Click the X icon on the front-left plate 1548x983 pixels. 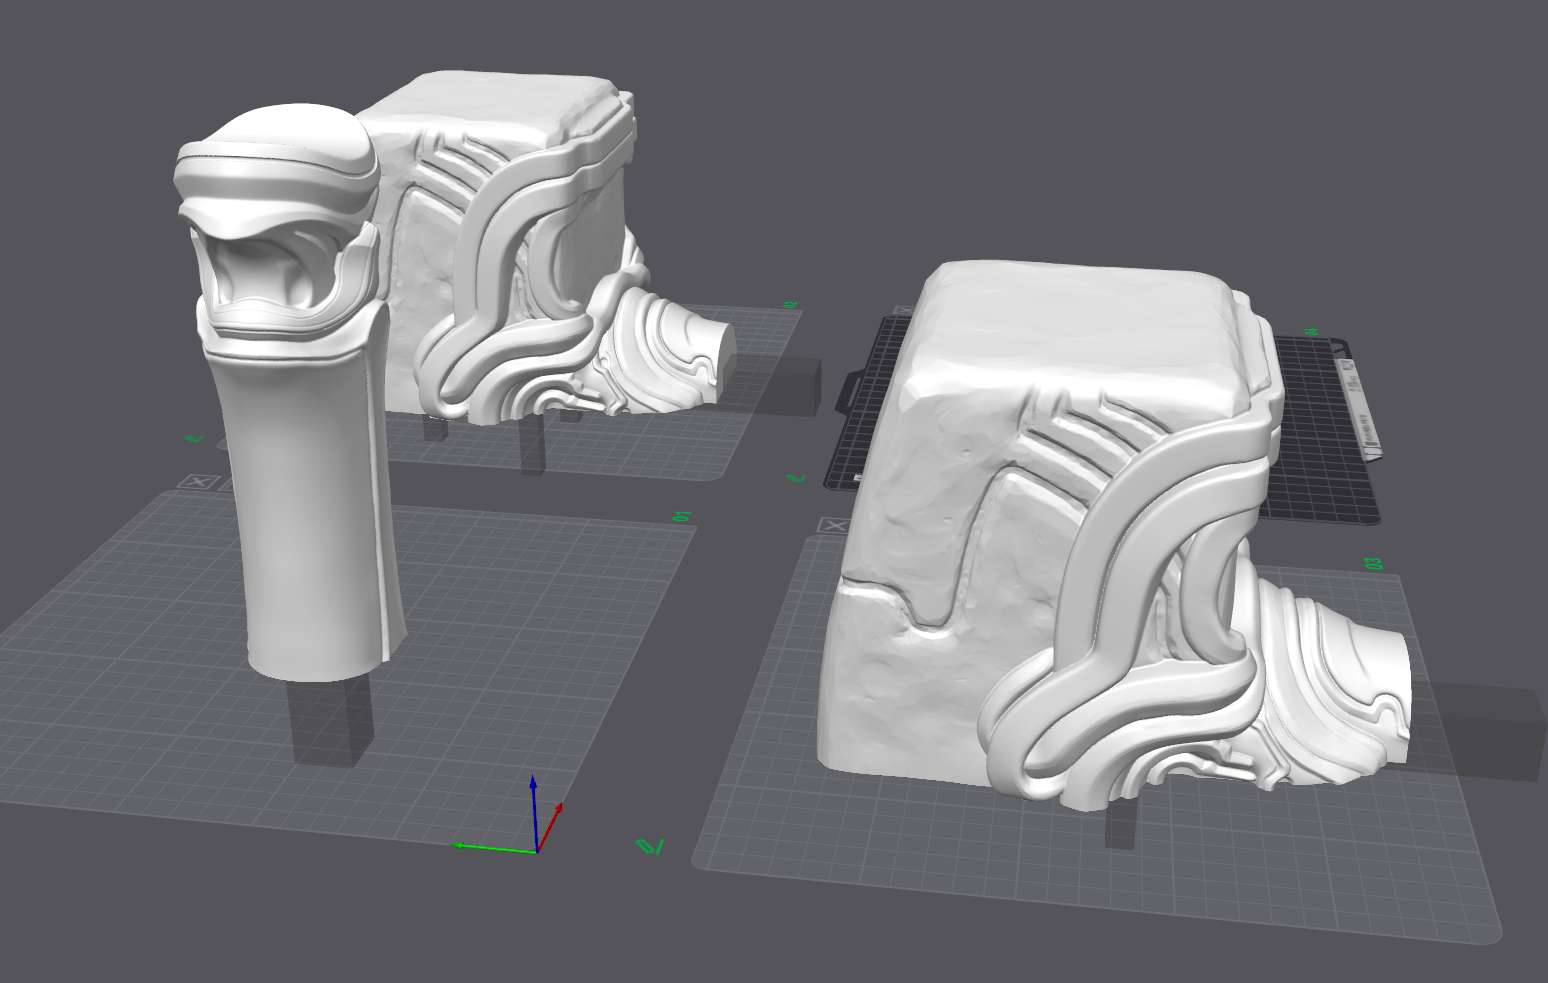coord(198,482)
